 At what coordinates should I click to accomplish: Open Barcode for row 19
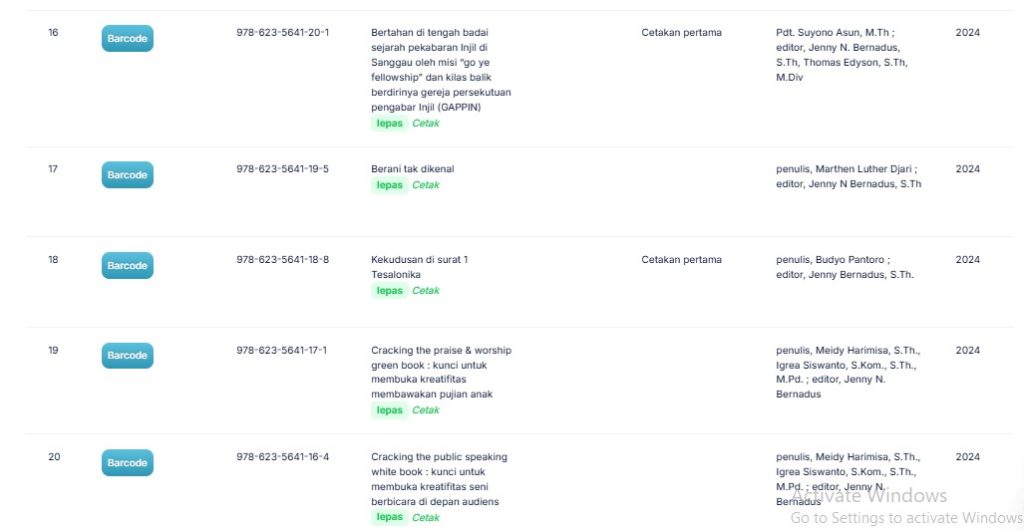(127, 356)
